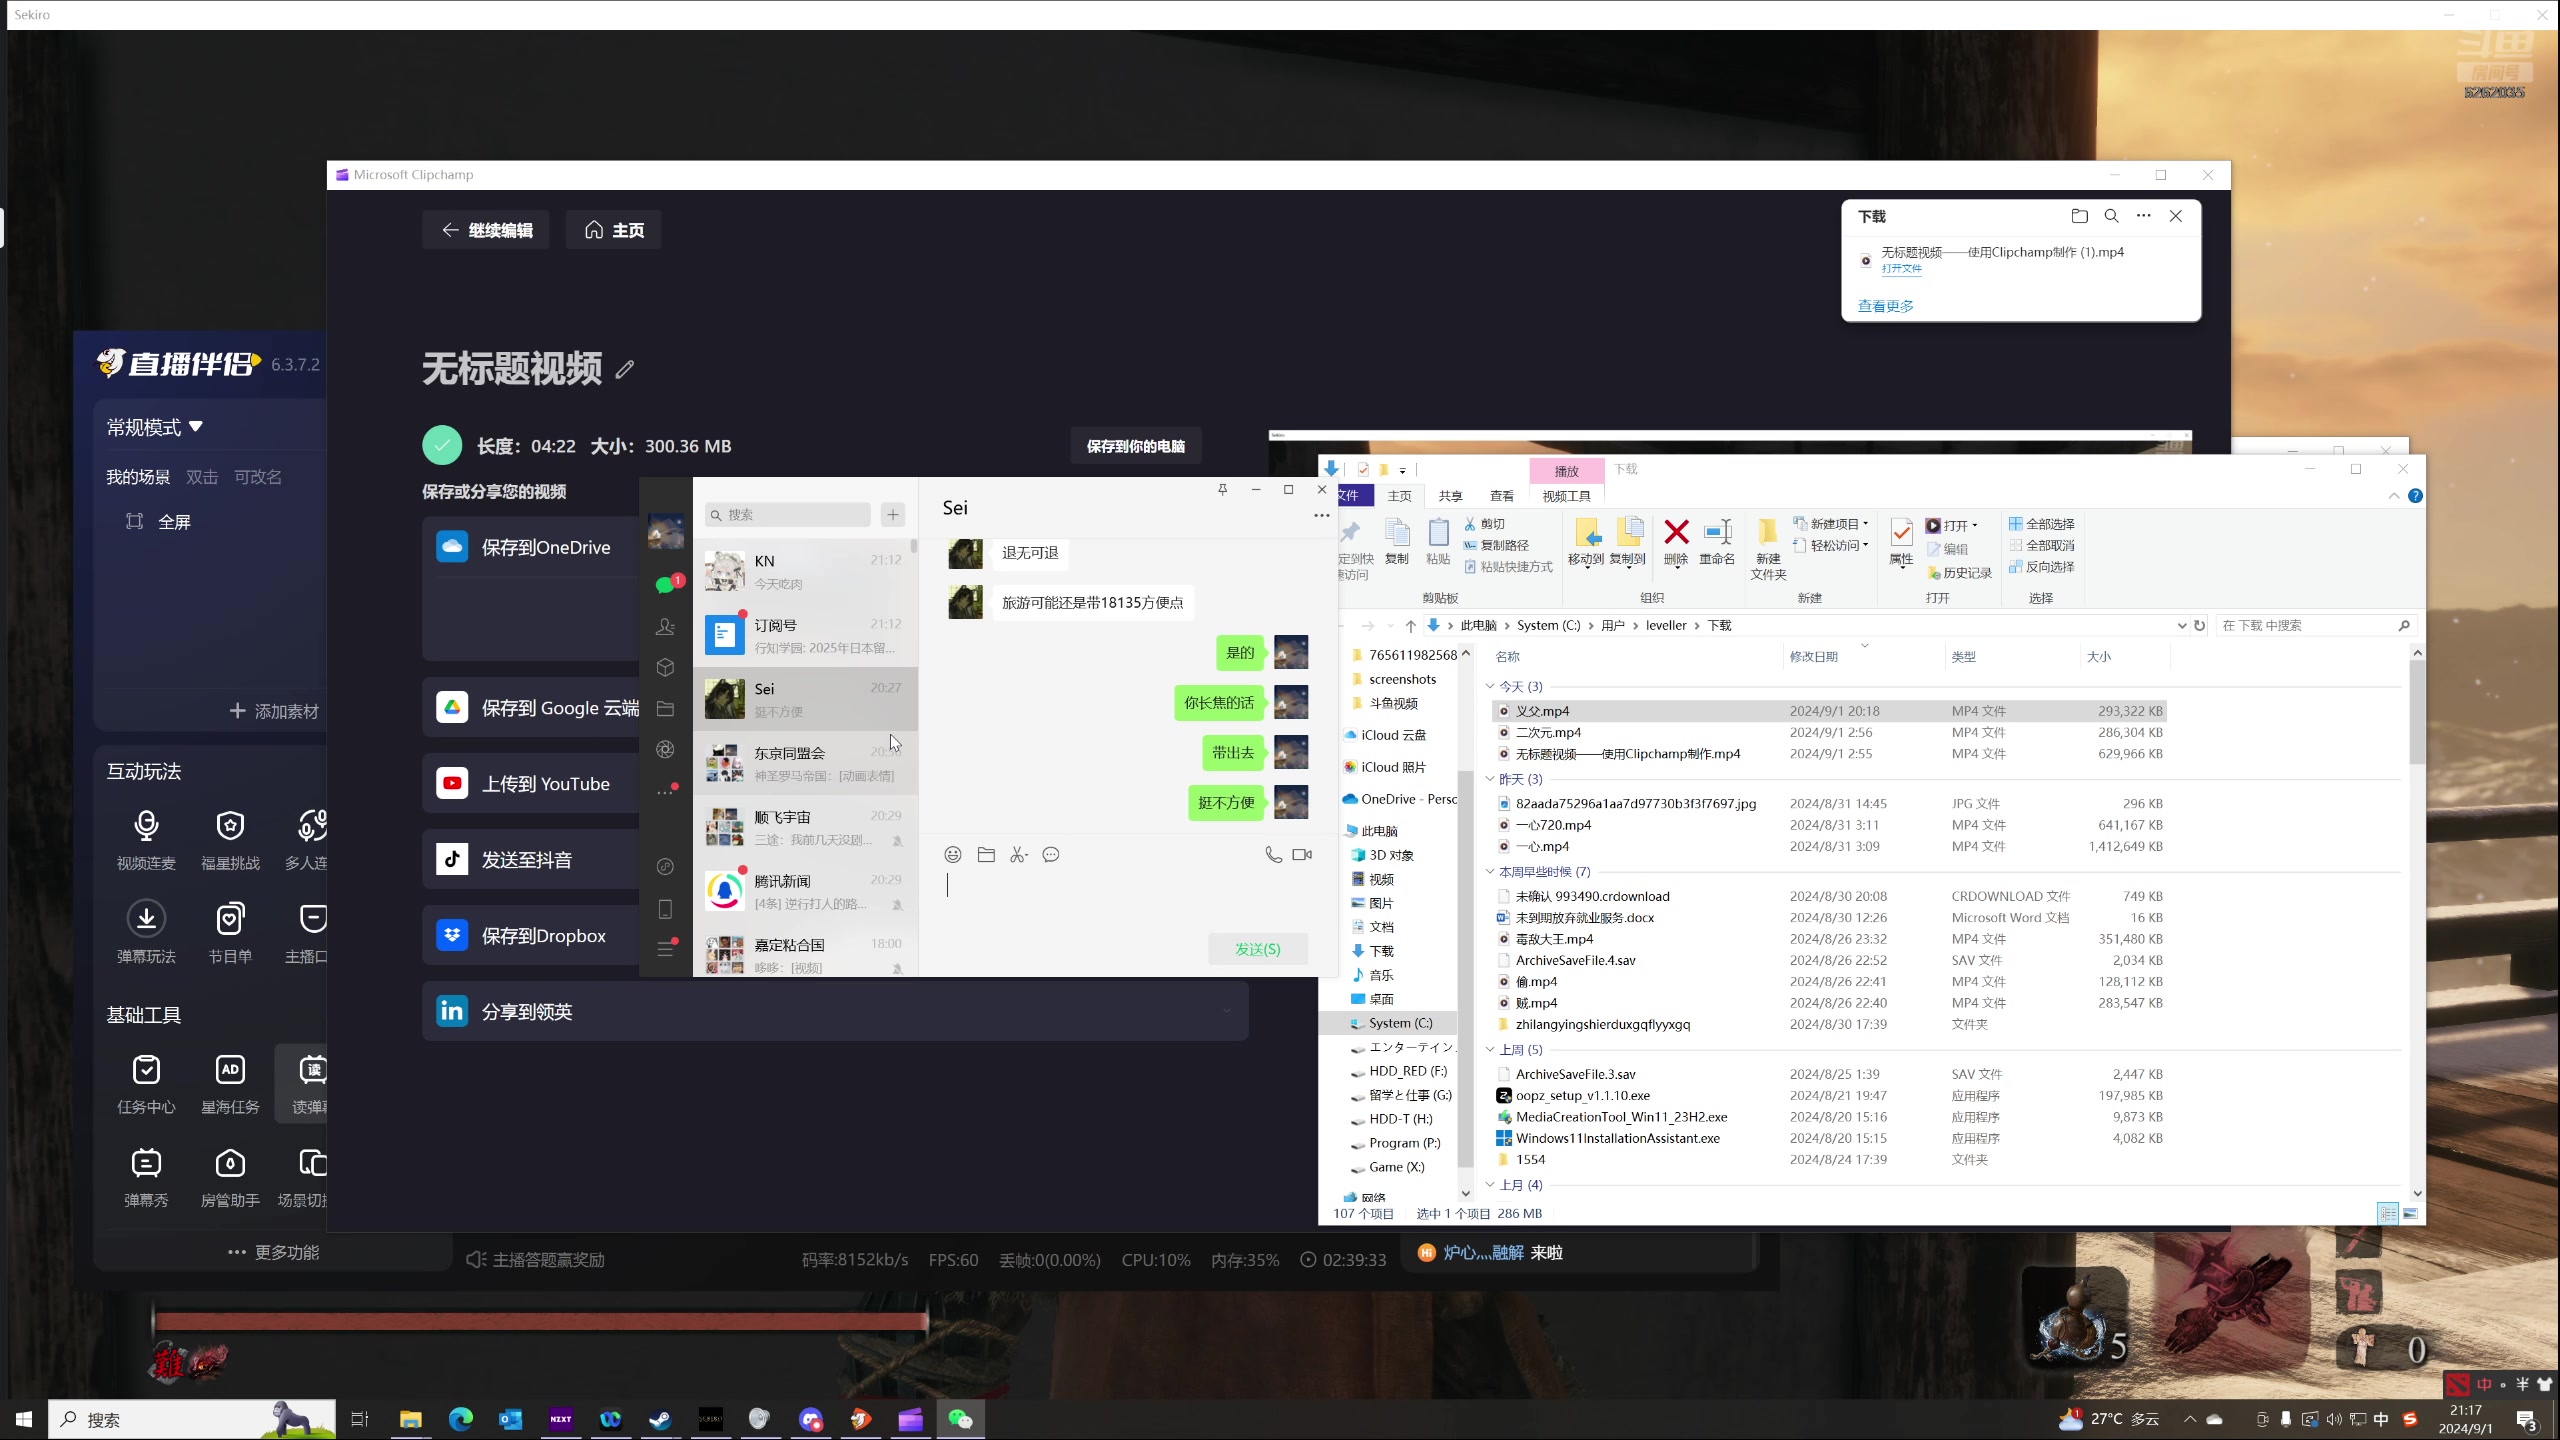
Task: Click 重命名 in Explorer ribbon
Action: [1717, 541]
